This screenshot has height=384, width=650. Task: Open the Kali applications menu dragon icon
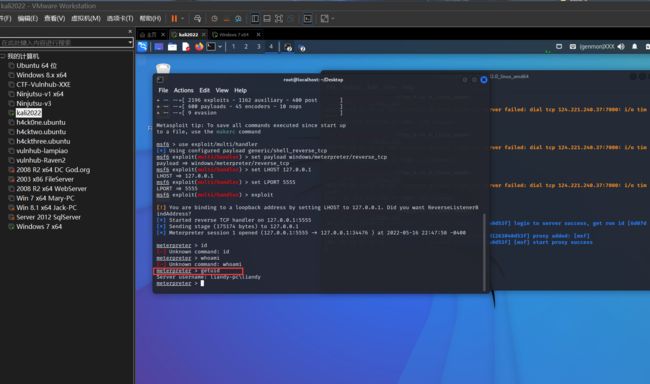click(143, 47)
